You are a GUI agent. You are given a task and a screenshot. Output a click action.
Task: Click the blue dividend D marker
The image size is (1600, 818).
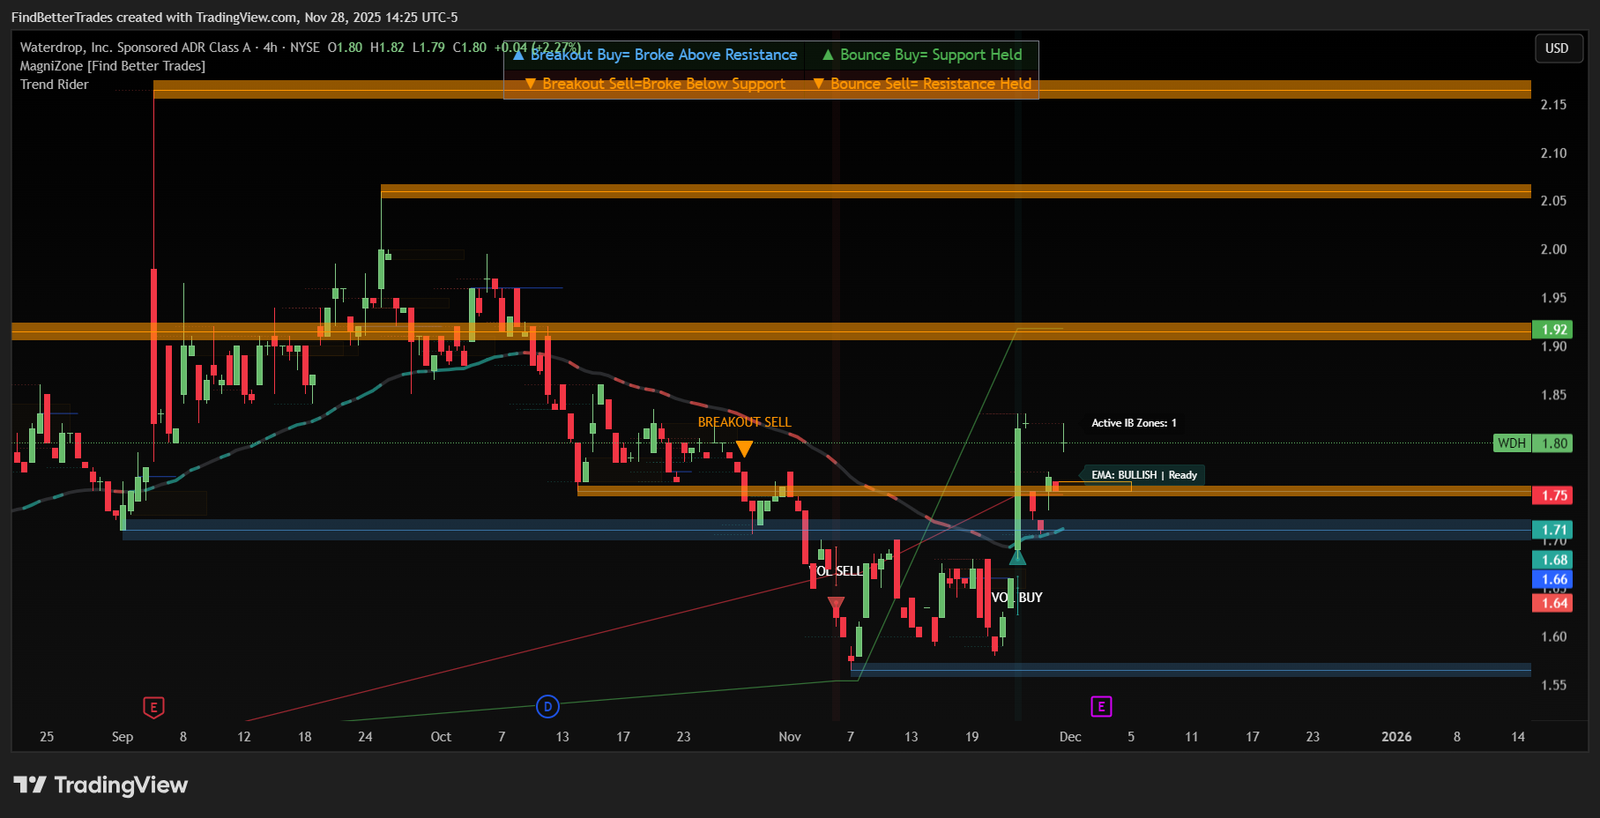pos(547,707)
